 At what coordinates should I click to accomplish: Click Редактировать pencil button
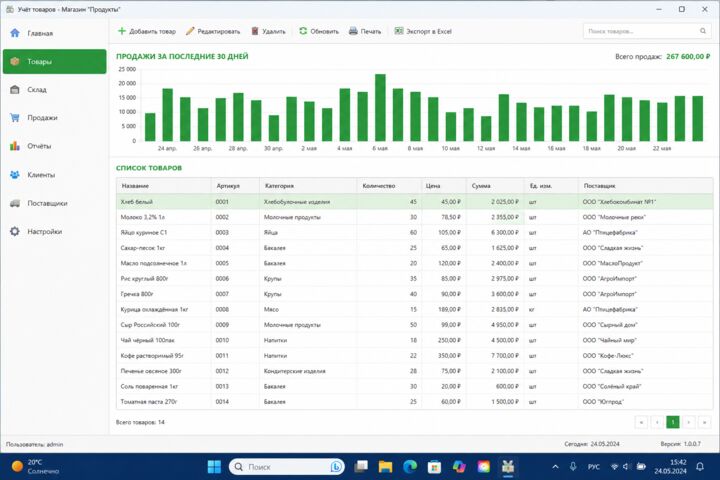(213, 31)
